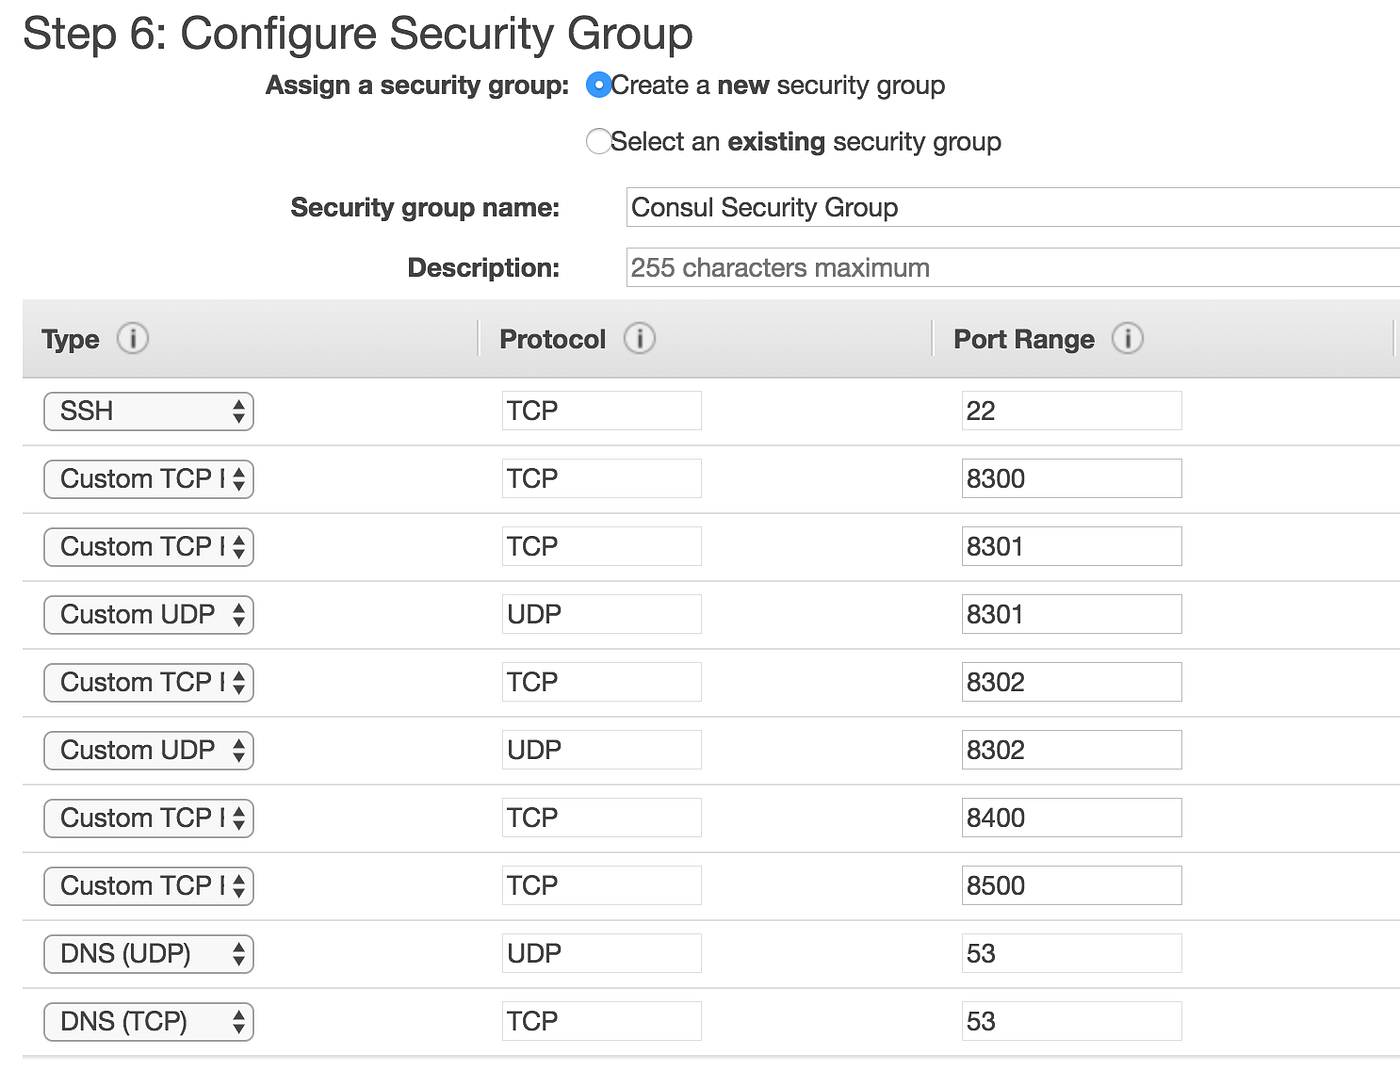Click the Security group name field

[1000, 207]
